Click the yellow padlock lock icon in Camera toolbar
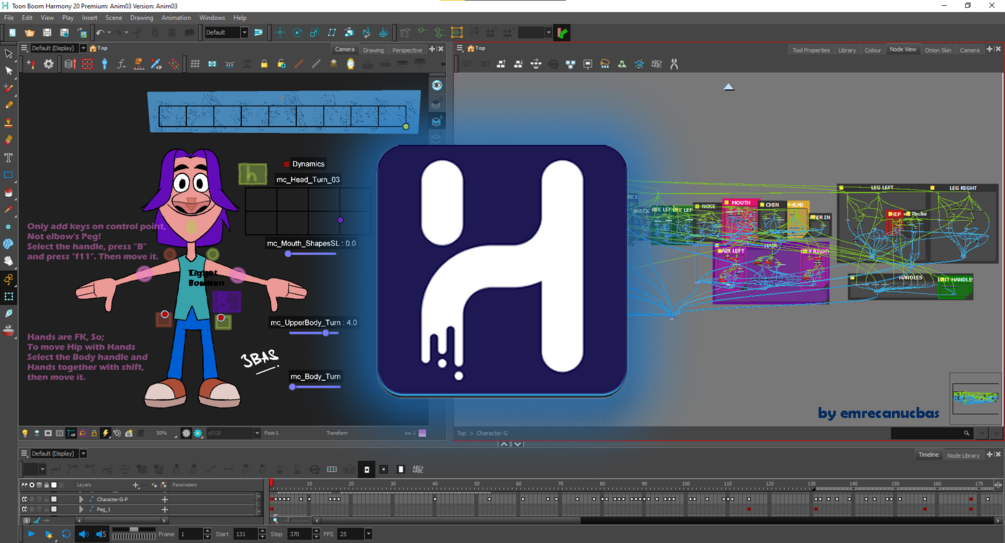Image resolution: width=1005 pixels, height=543 pixels. pyautogui.click(x=264, y=64)
